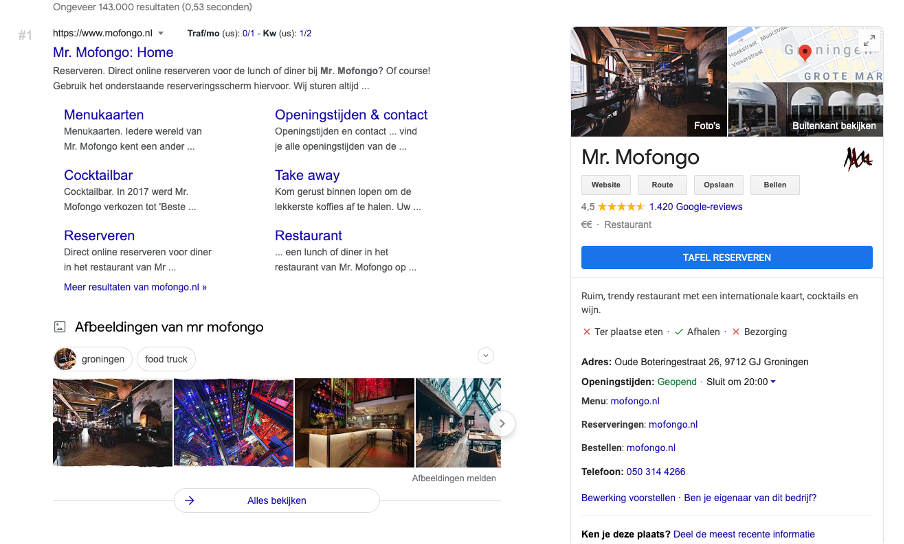This screenshot has height=544, width=904.
Task: Expand image filter chips chevron
Action: pos(485,356)
